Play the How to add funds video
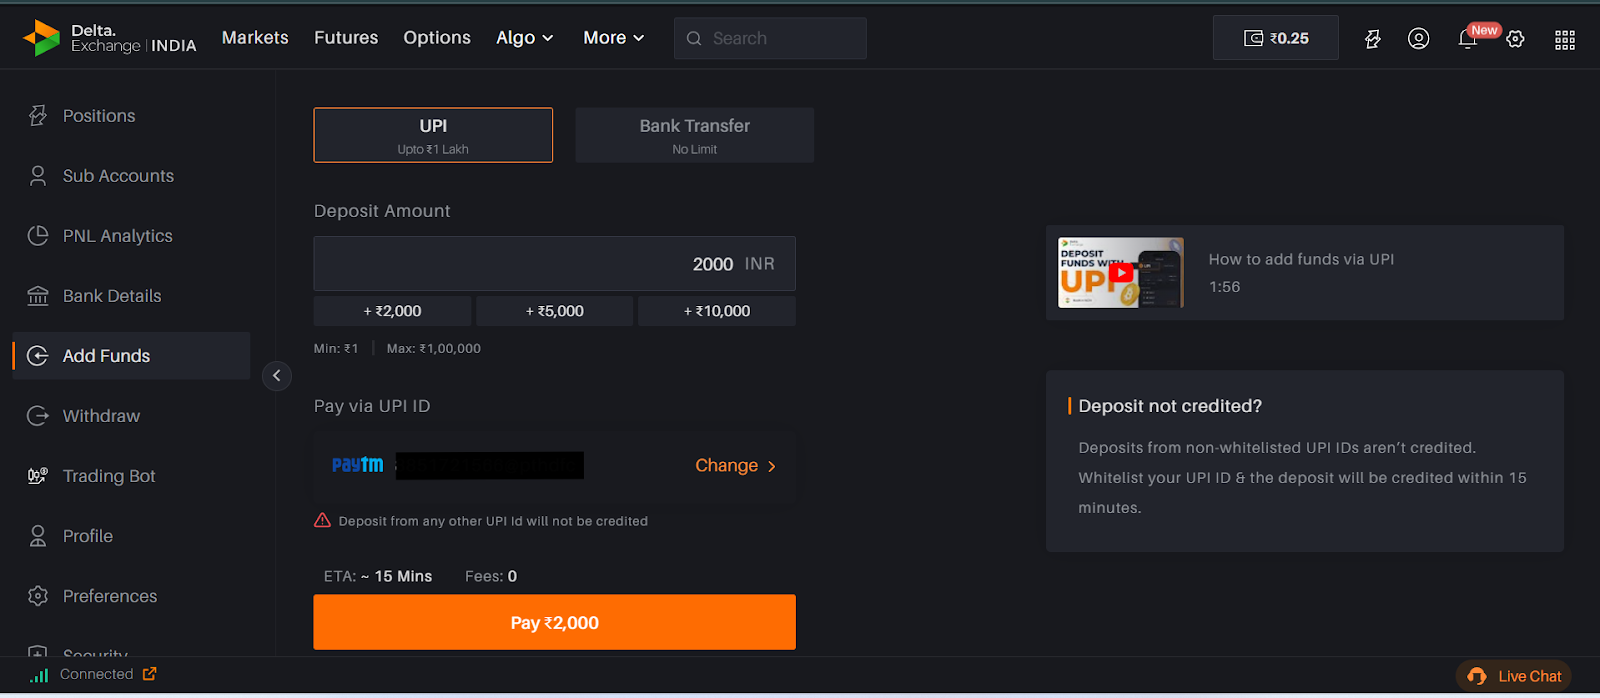This screenshot has width=1600, height=698. (x=1121, y=273)
